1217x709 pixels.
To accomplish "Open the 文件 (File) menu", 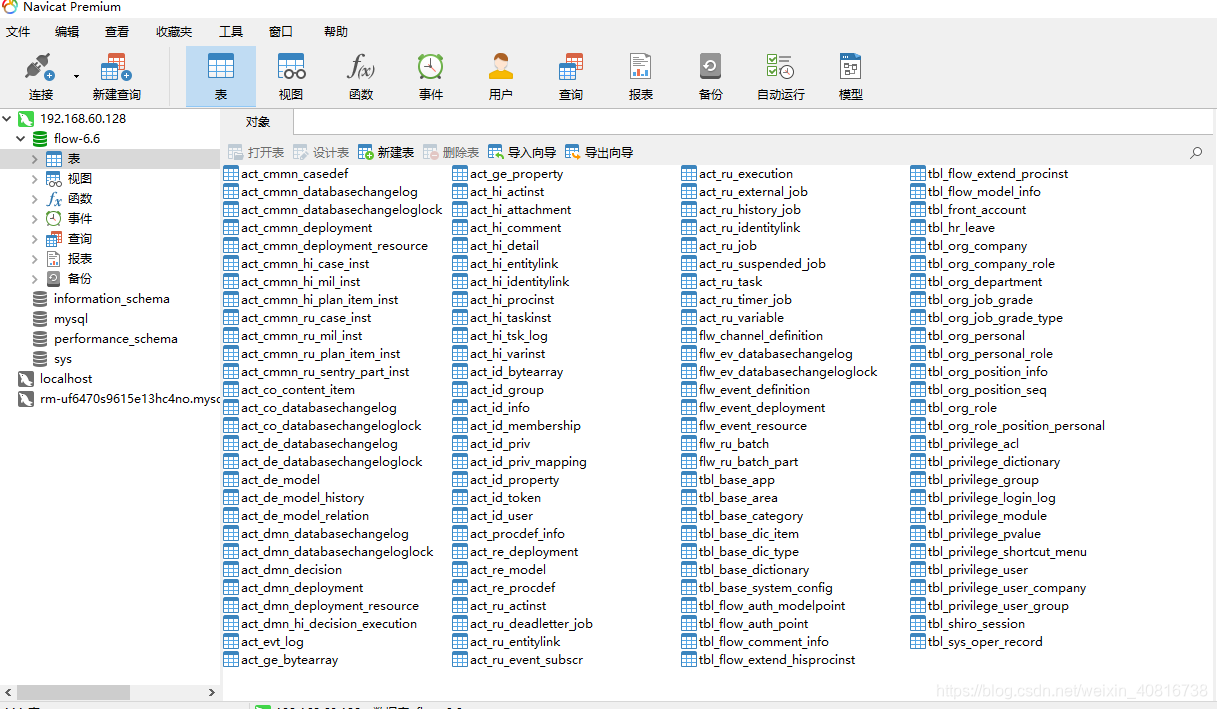I will pos(18,32).
